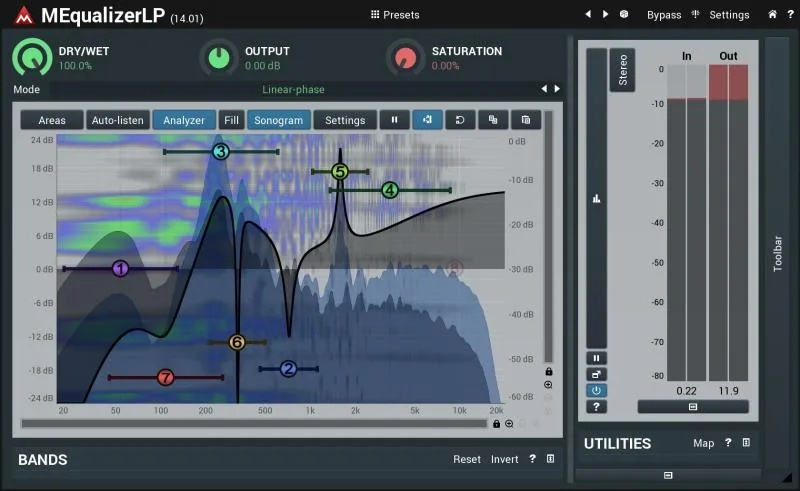
Task: Click the MeldaProduction logo icon
Action: click(x=23, y=15)
